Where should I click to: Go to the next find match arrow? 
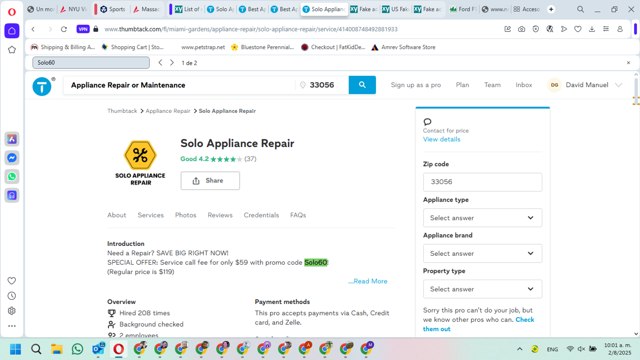coord(172,62)
